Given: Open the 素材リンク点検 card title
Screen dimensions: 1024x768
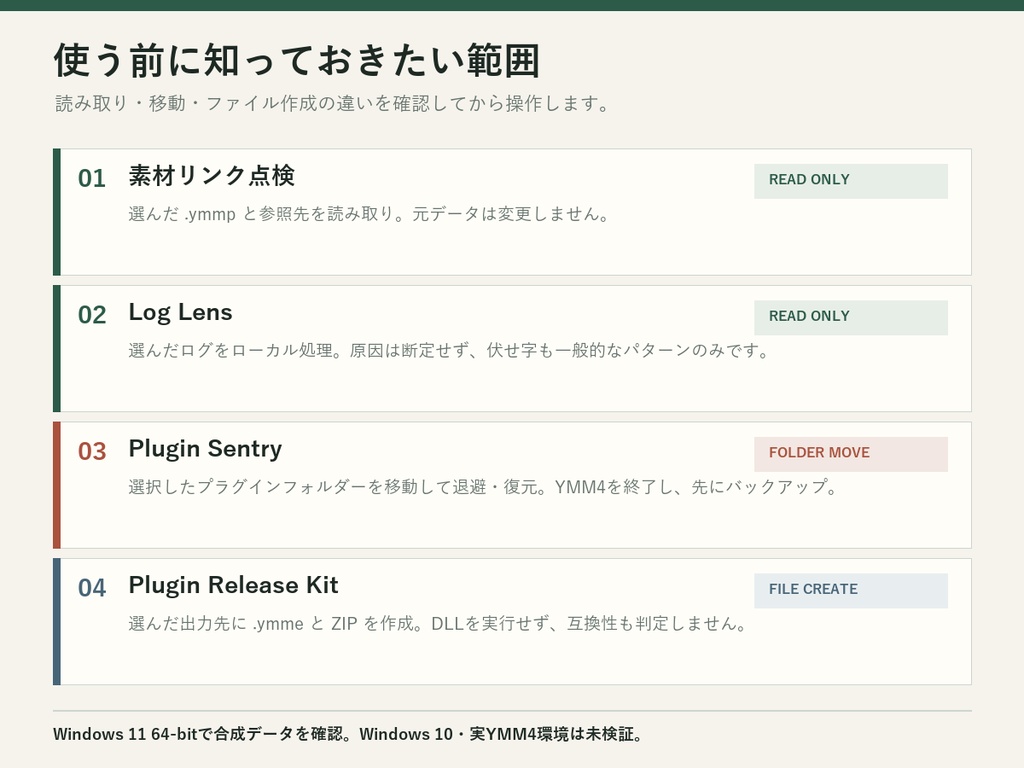Looking at the screenshot, I should coord(212,176).
